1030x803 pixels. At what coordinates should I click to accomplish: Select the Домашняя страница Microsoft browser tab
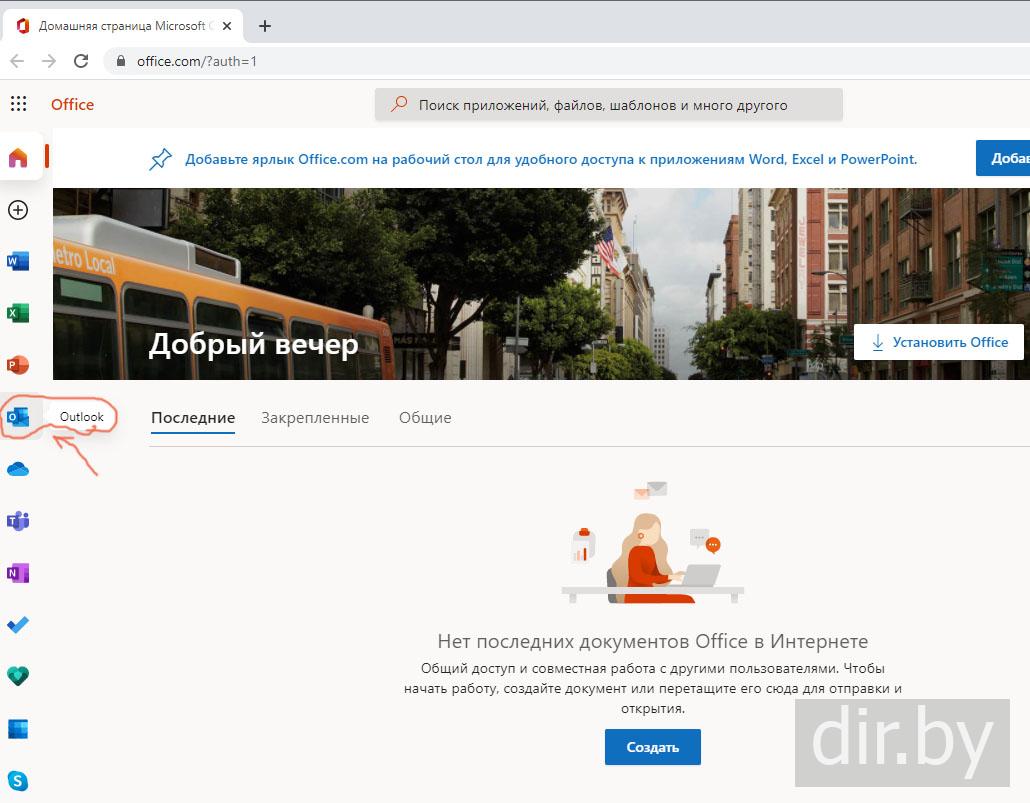pyautogui.click(x=123, y=26)
